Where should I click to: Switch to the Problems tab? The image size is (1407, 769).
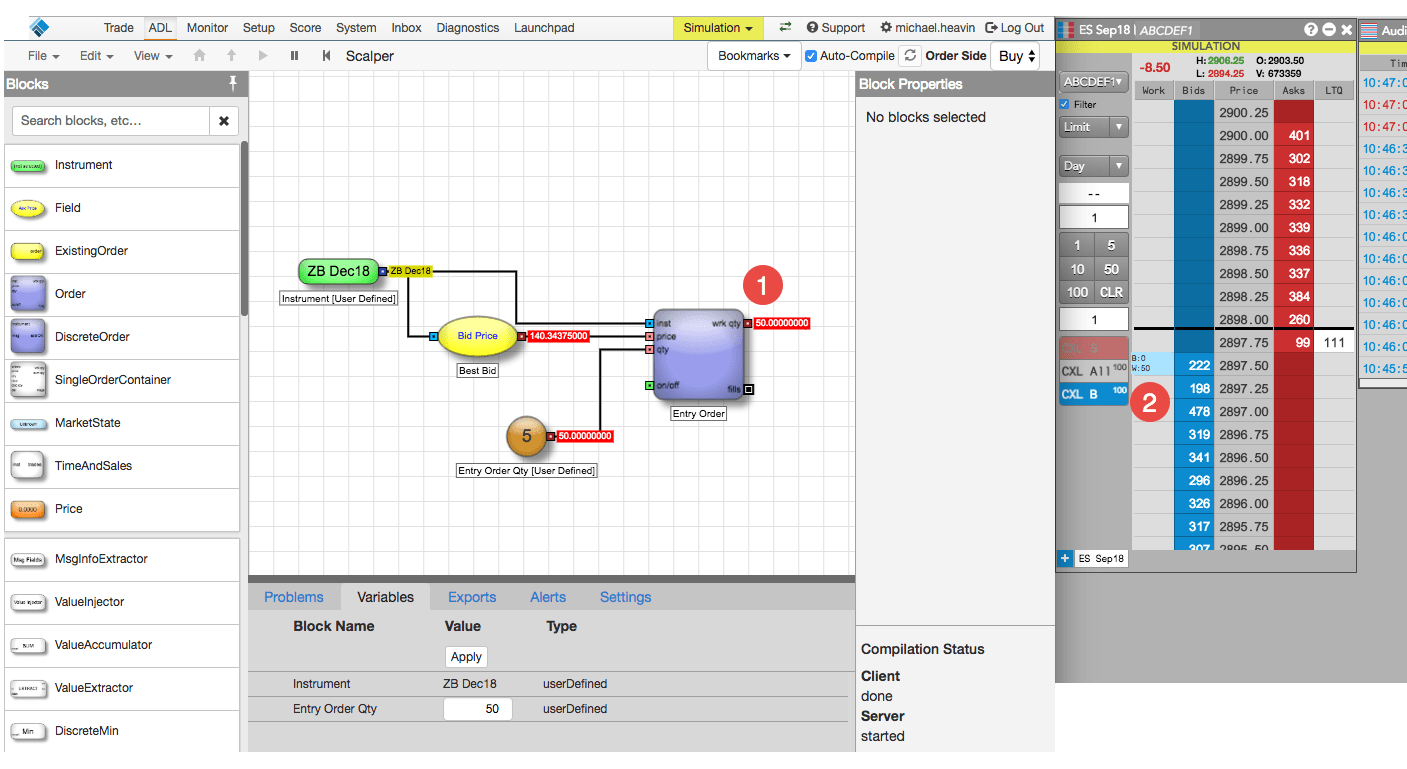tap(294, 597)
